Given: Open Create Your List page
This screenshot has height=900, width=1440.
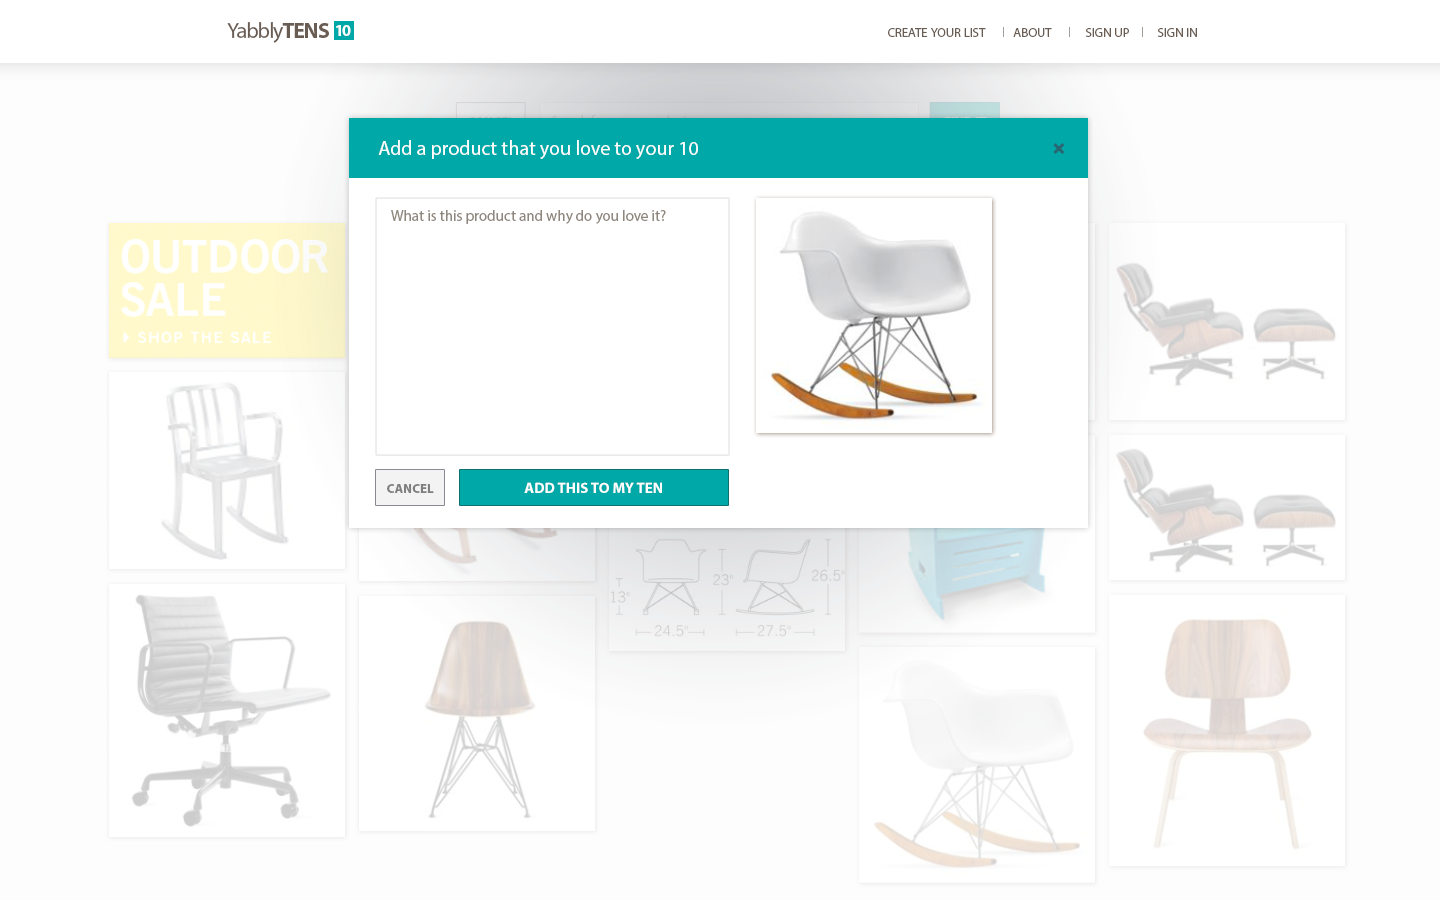Looking at the screenshot, I should 936,33.
